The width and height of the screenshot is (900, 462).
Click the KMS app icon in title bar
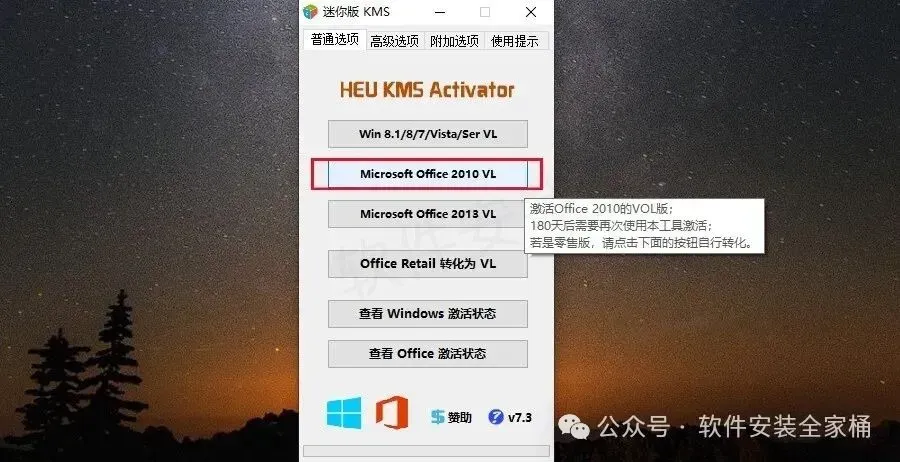pos(311,12)
